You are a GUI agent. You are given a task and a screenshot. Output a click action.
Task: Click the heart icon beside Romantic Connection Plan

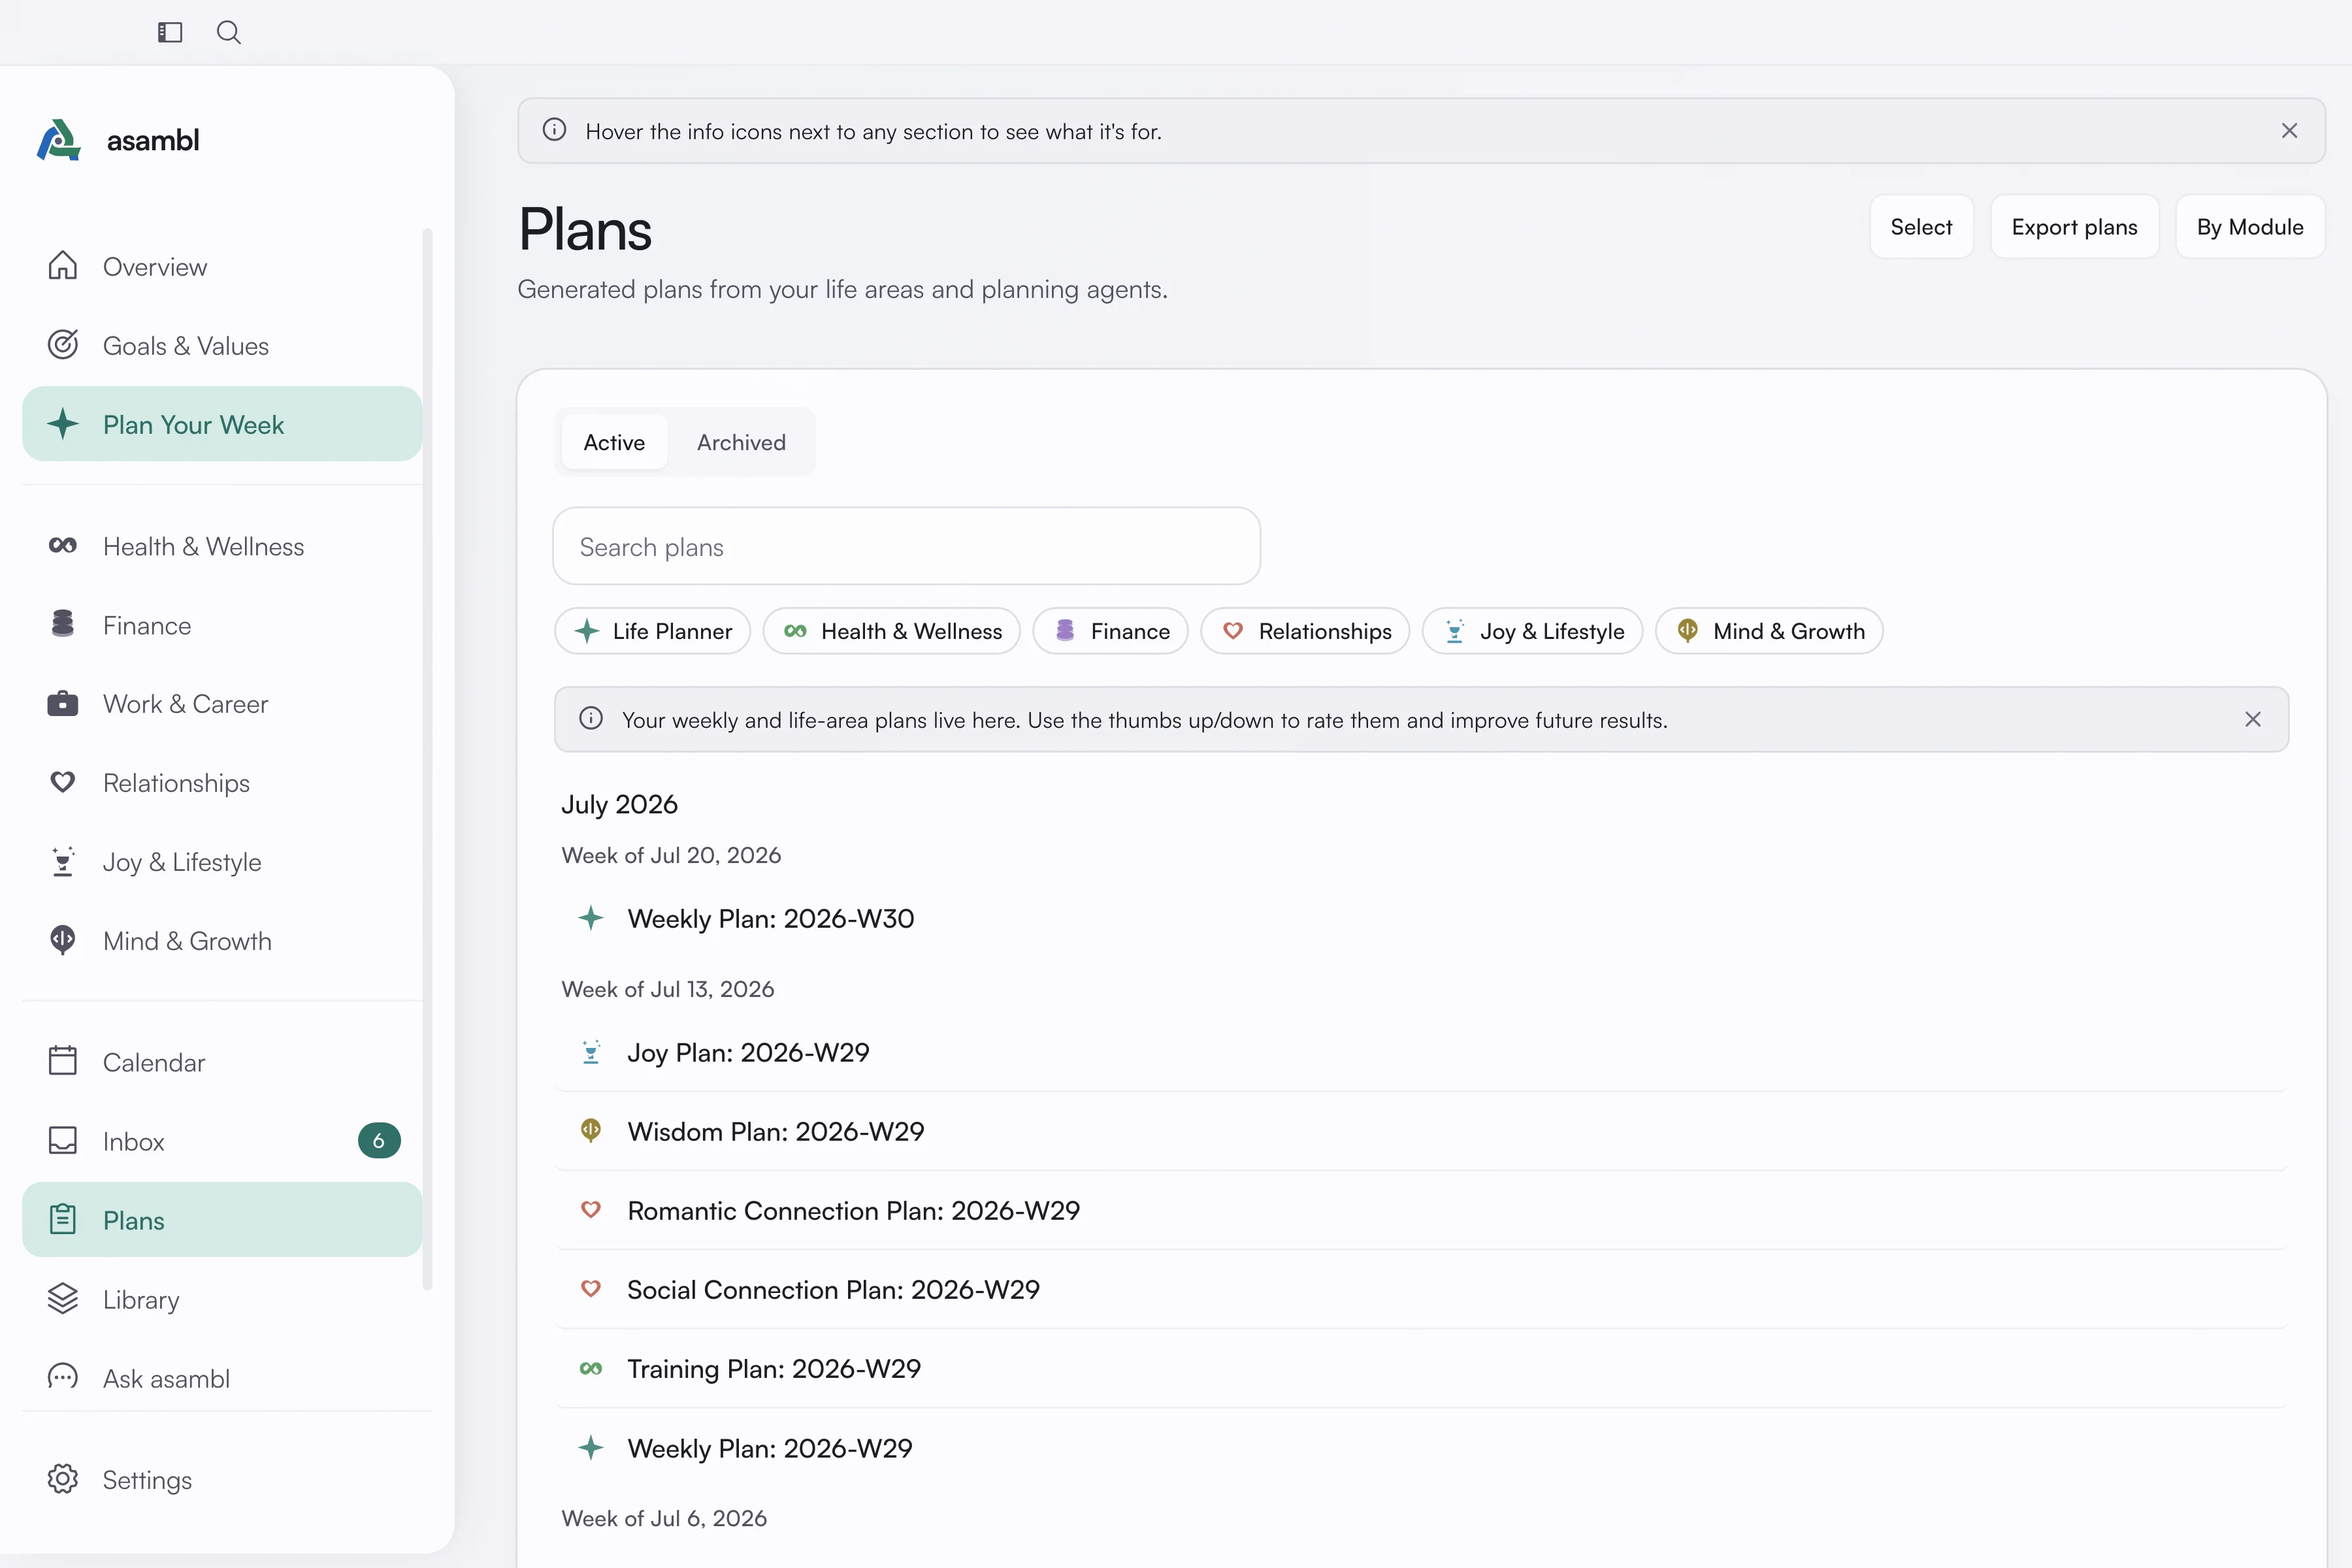point(591,1210)
